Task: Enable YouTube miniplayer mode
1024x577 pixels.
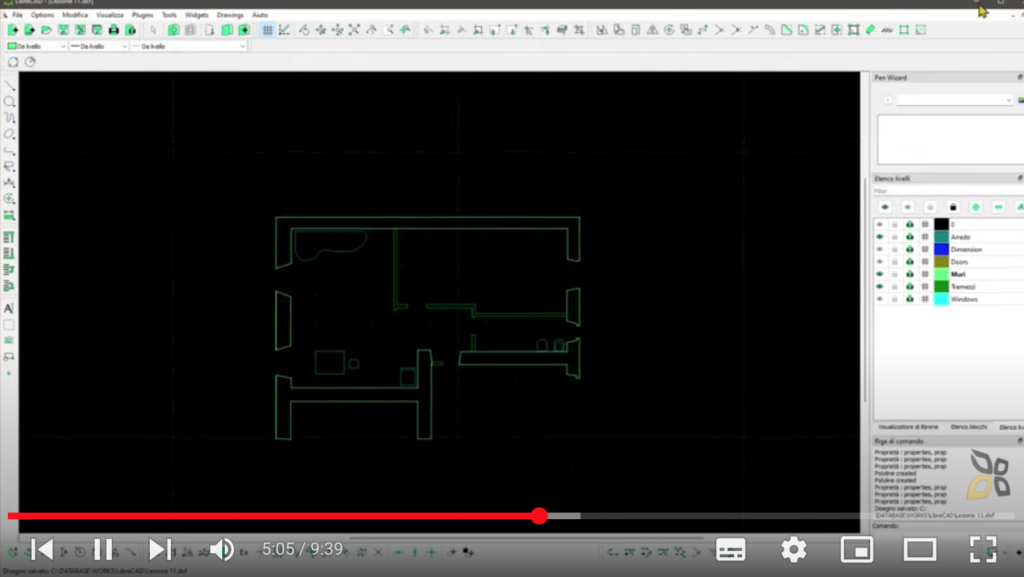Action: (x=857, y=550)
